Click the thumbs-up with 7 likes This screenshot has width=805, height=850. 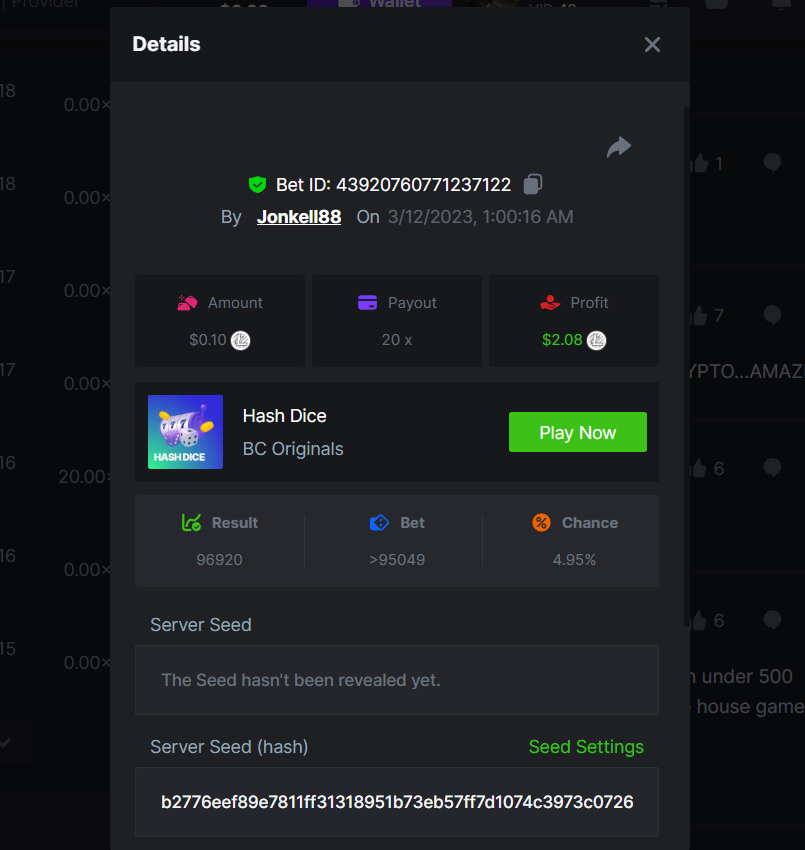pos(699,316)
